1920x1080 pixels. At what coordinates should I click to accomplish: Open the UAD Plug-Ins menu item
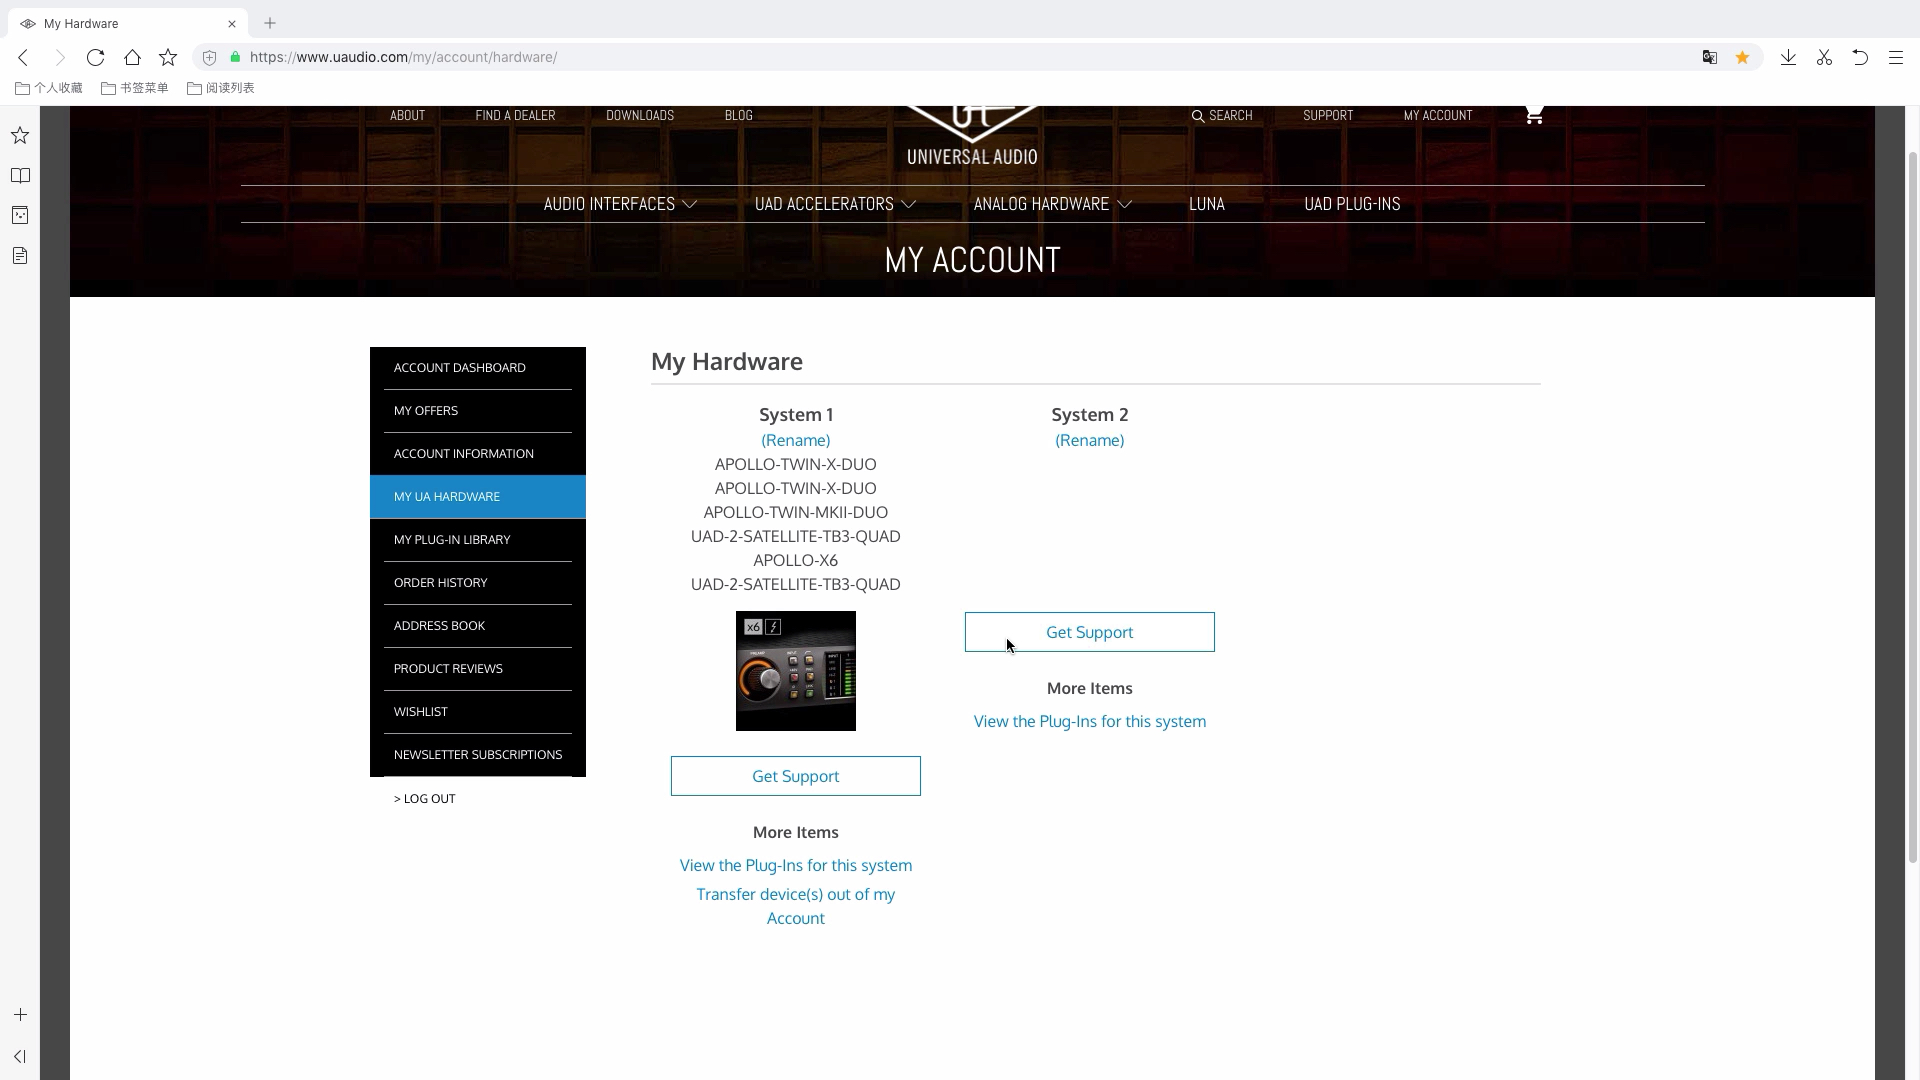(x=1352, y=203)
